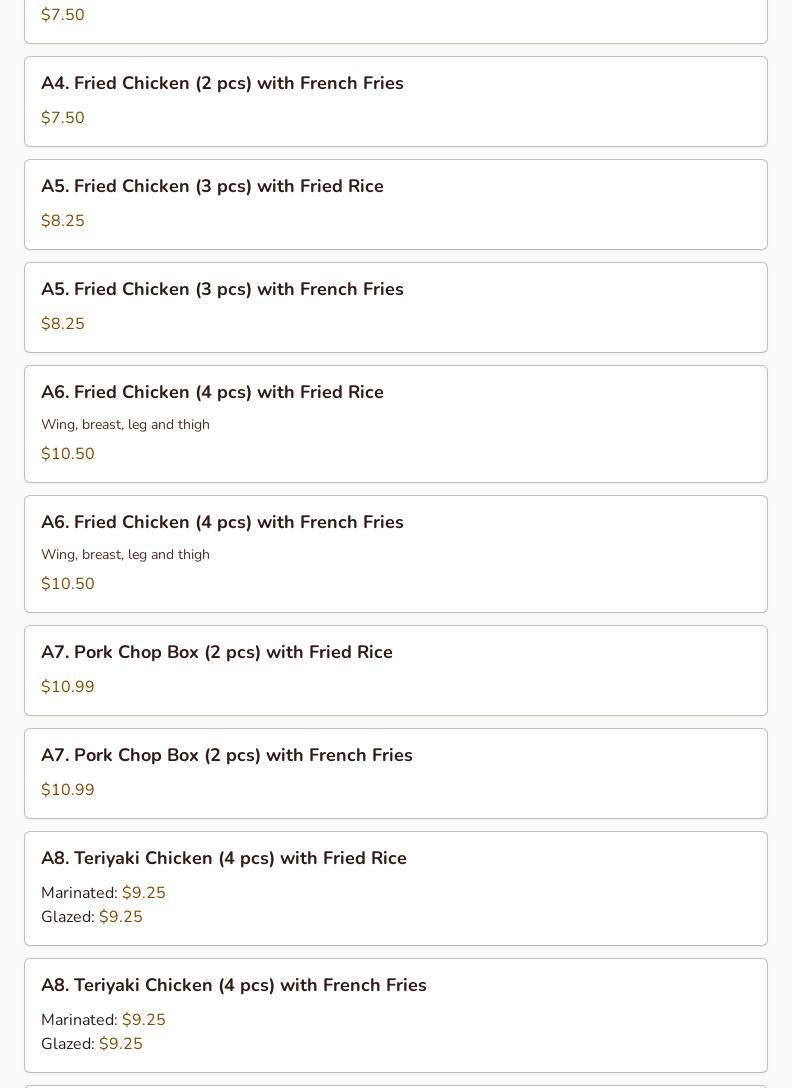Open A8 Teriyaki Chicken with Fried Rice

tap(224, 858)
